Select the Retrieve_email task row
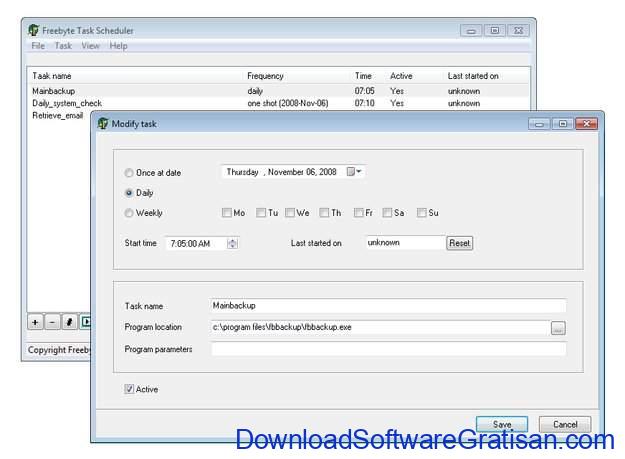625x459 pixels. pos(58,116)
